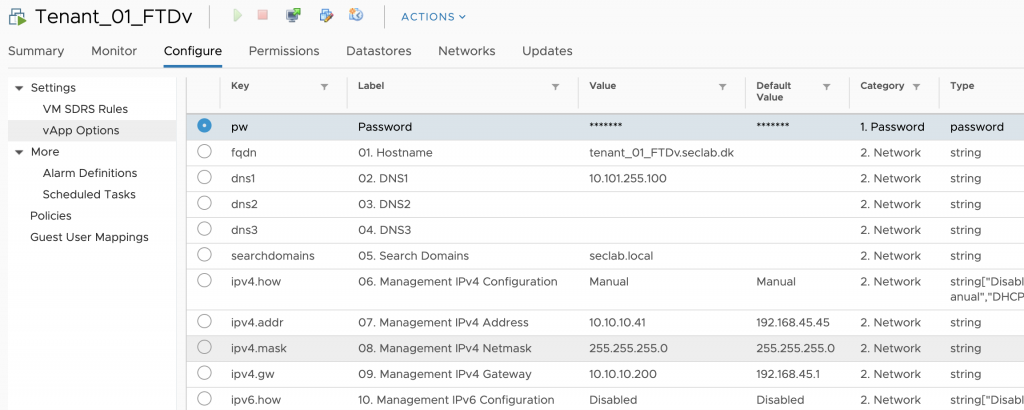Click the Power On play icon
This screenshot has width=1024, height=410.
(x=237, y=16)
